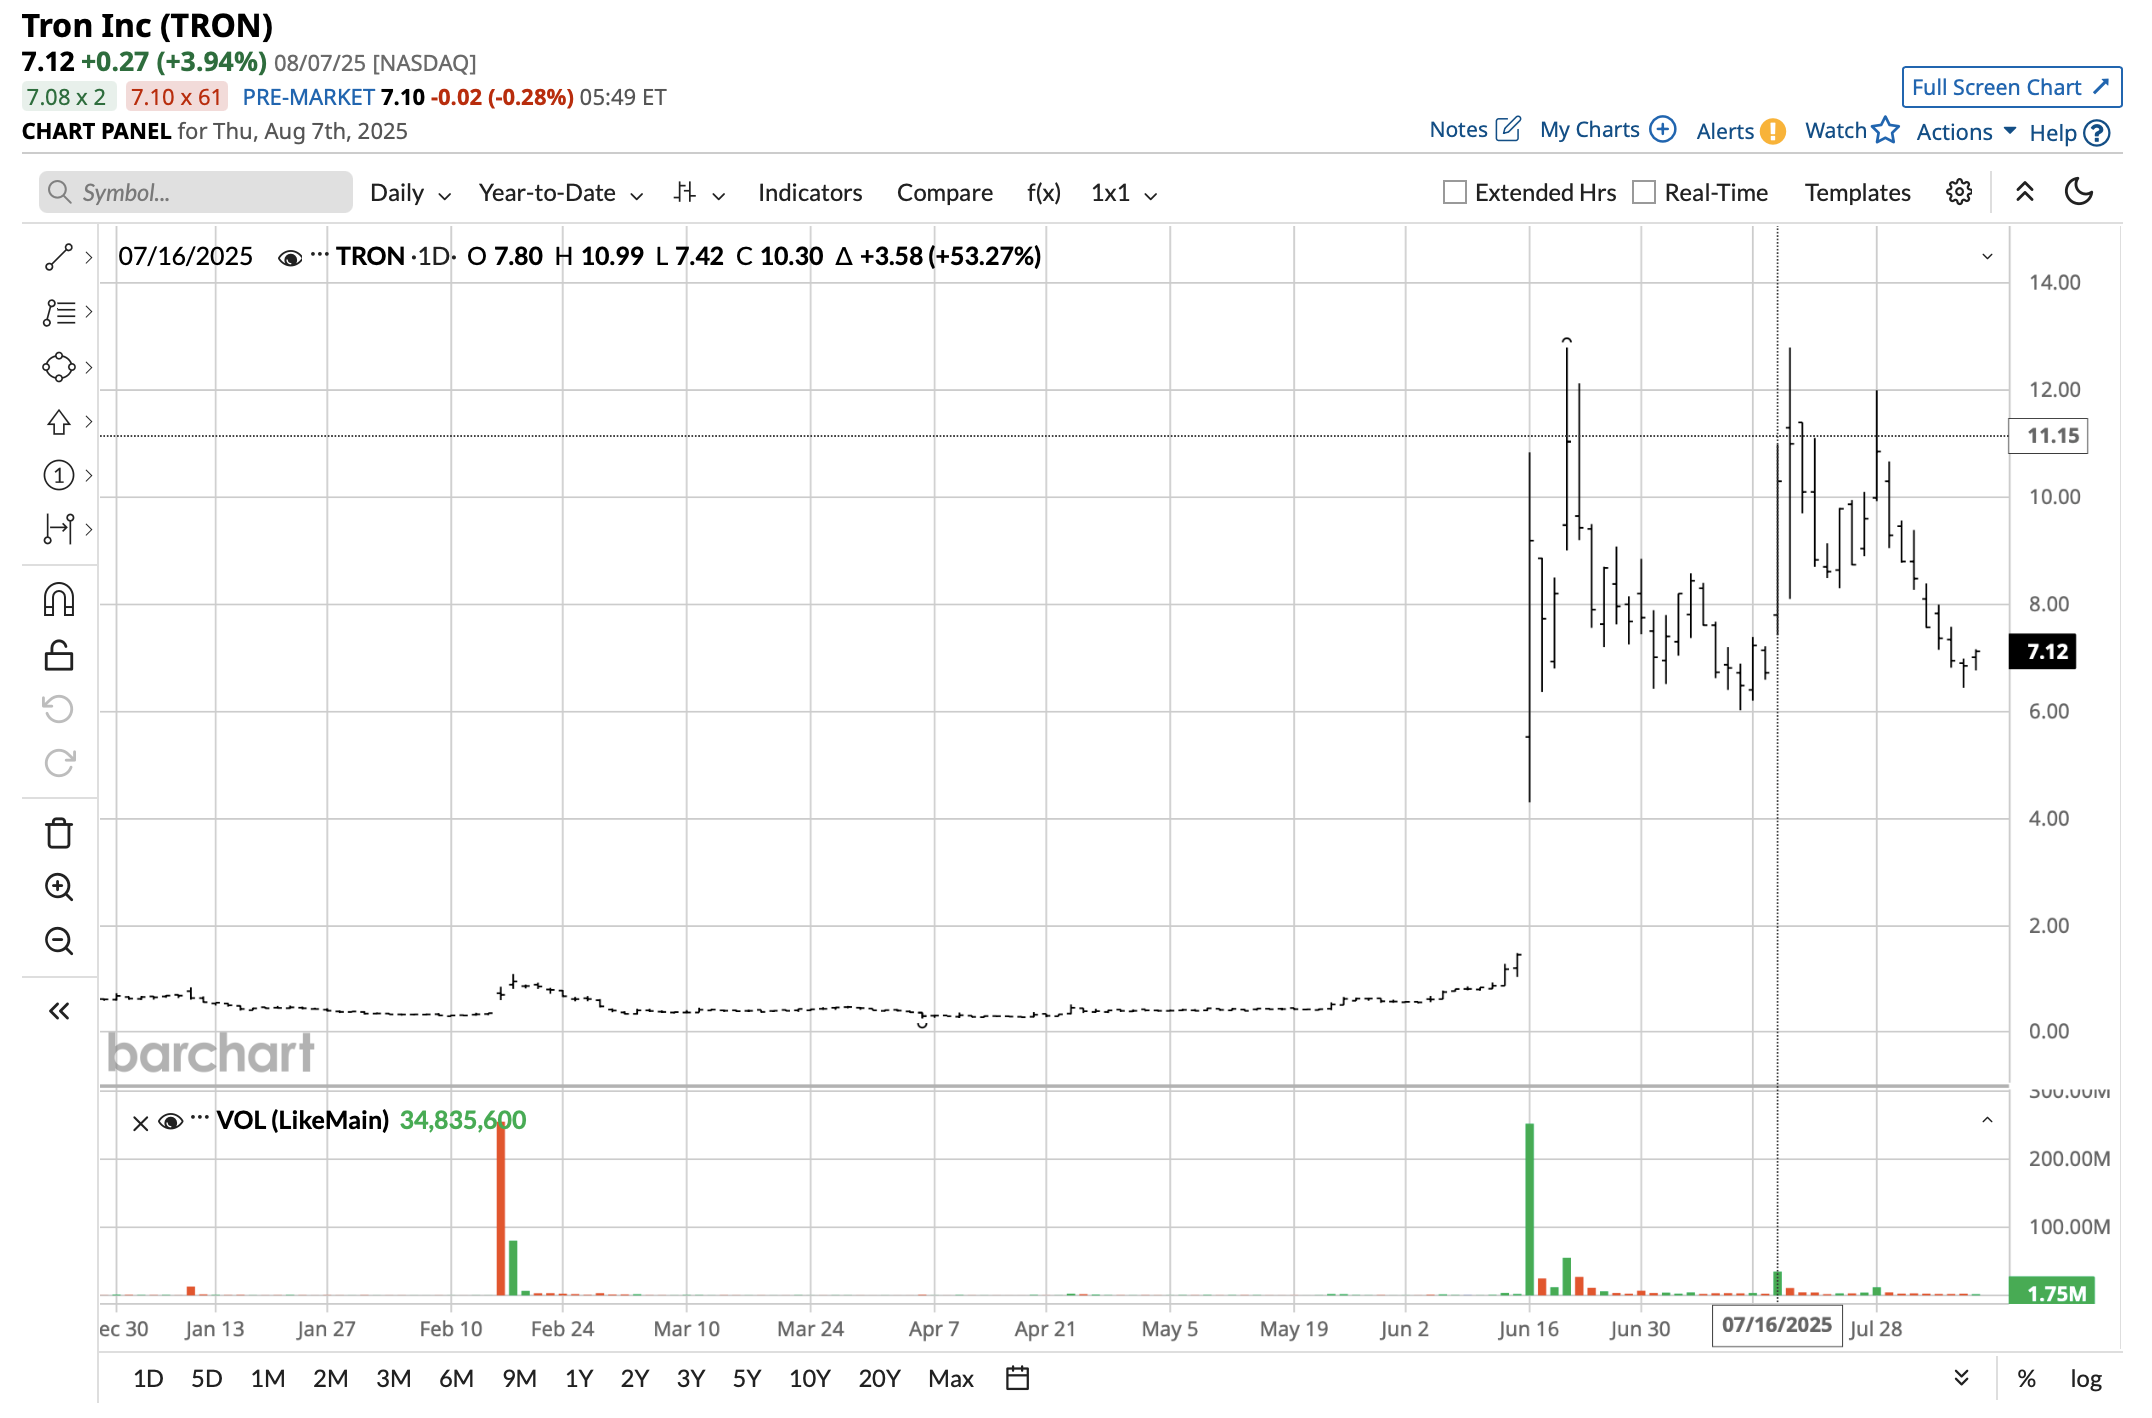2152x1418 pixels.
Task: Click the Symbol search field
Action: (196, 192)
